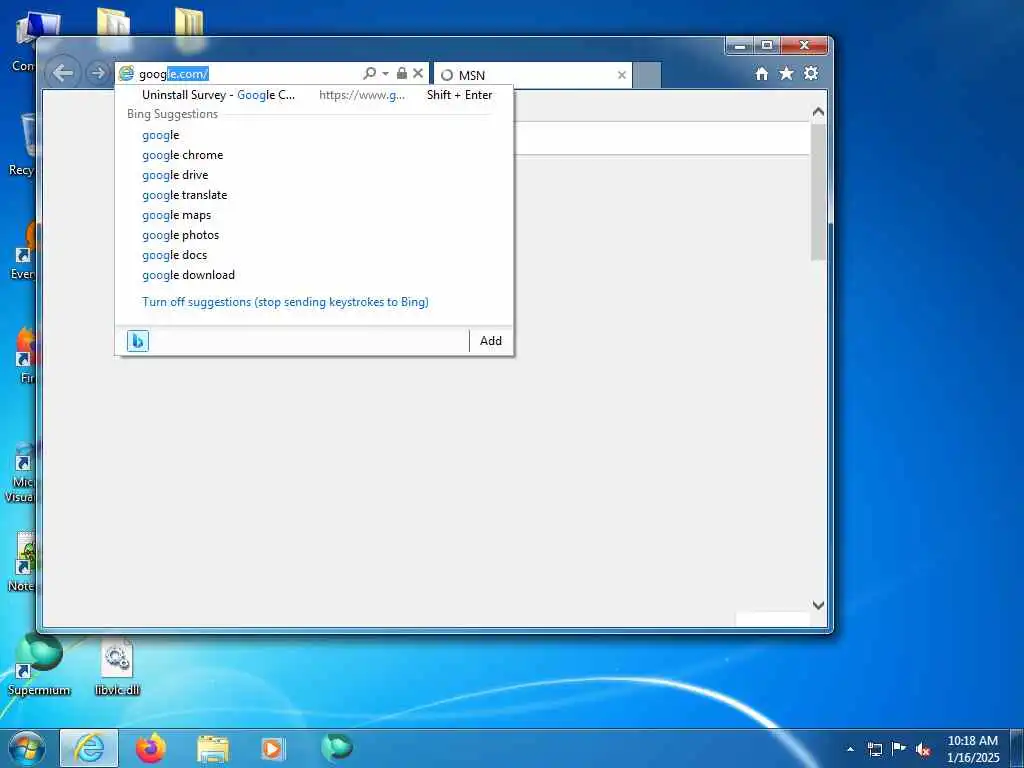Click the browser Forward arrow button
1024x768 pixels.
pos(97,72)
